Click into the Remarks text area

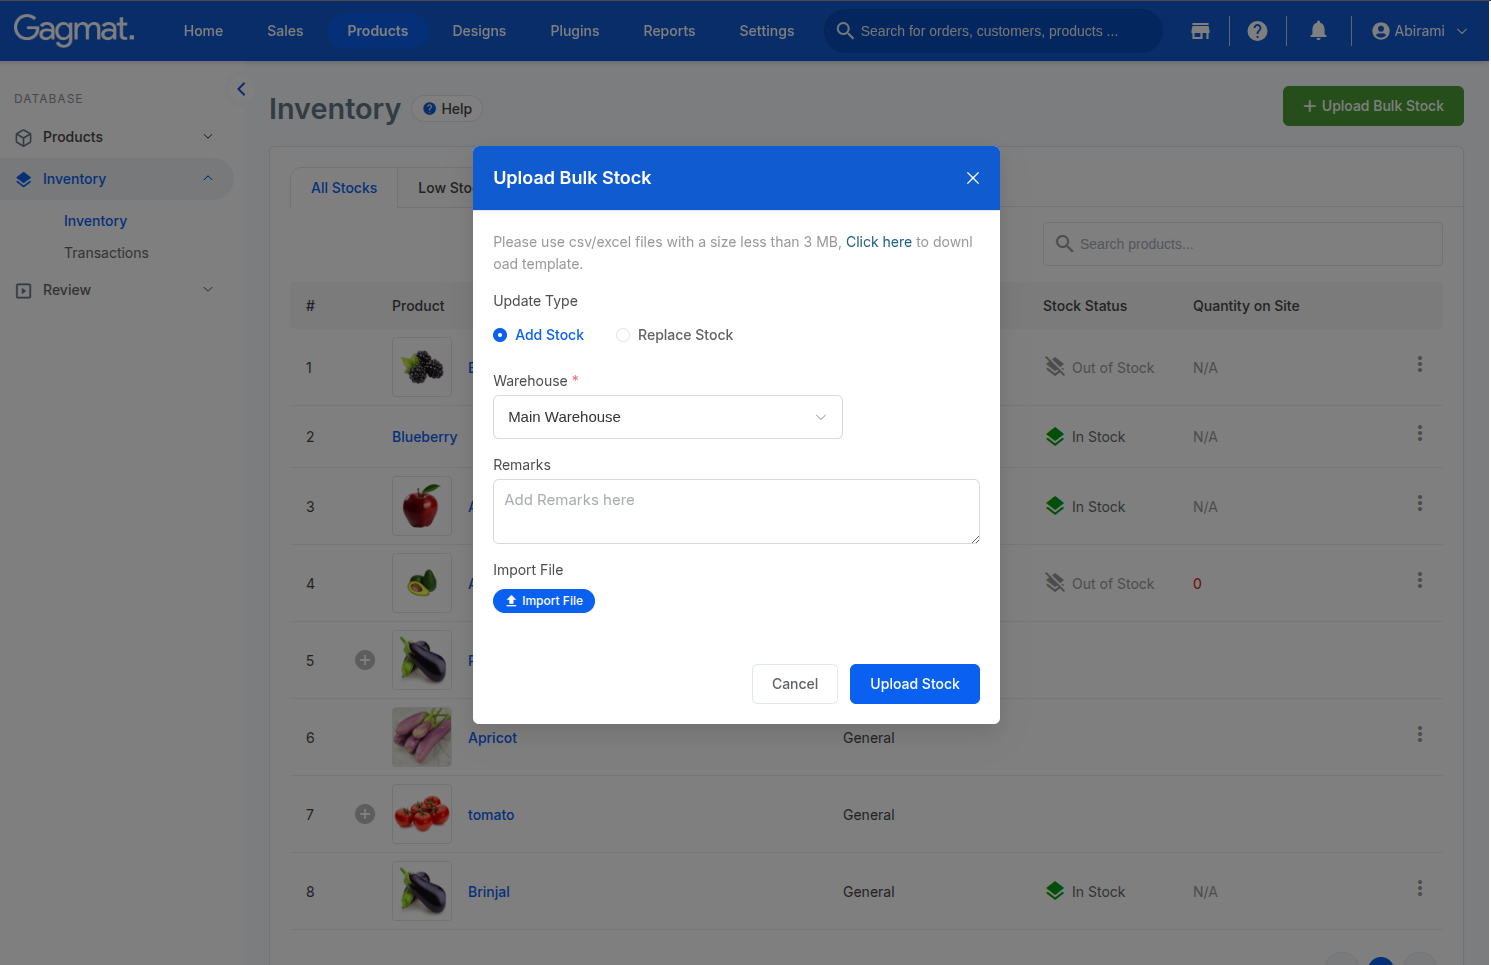click(736, 511)
